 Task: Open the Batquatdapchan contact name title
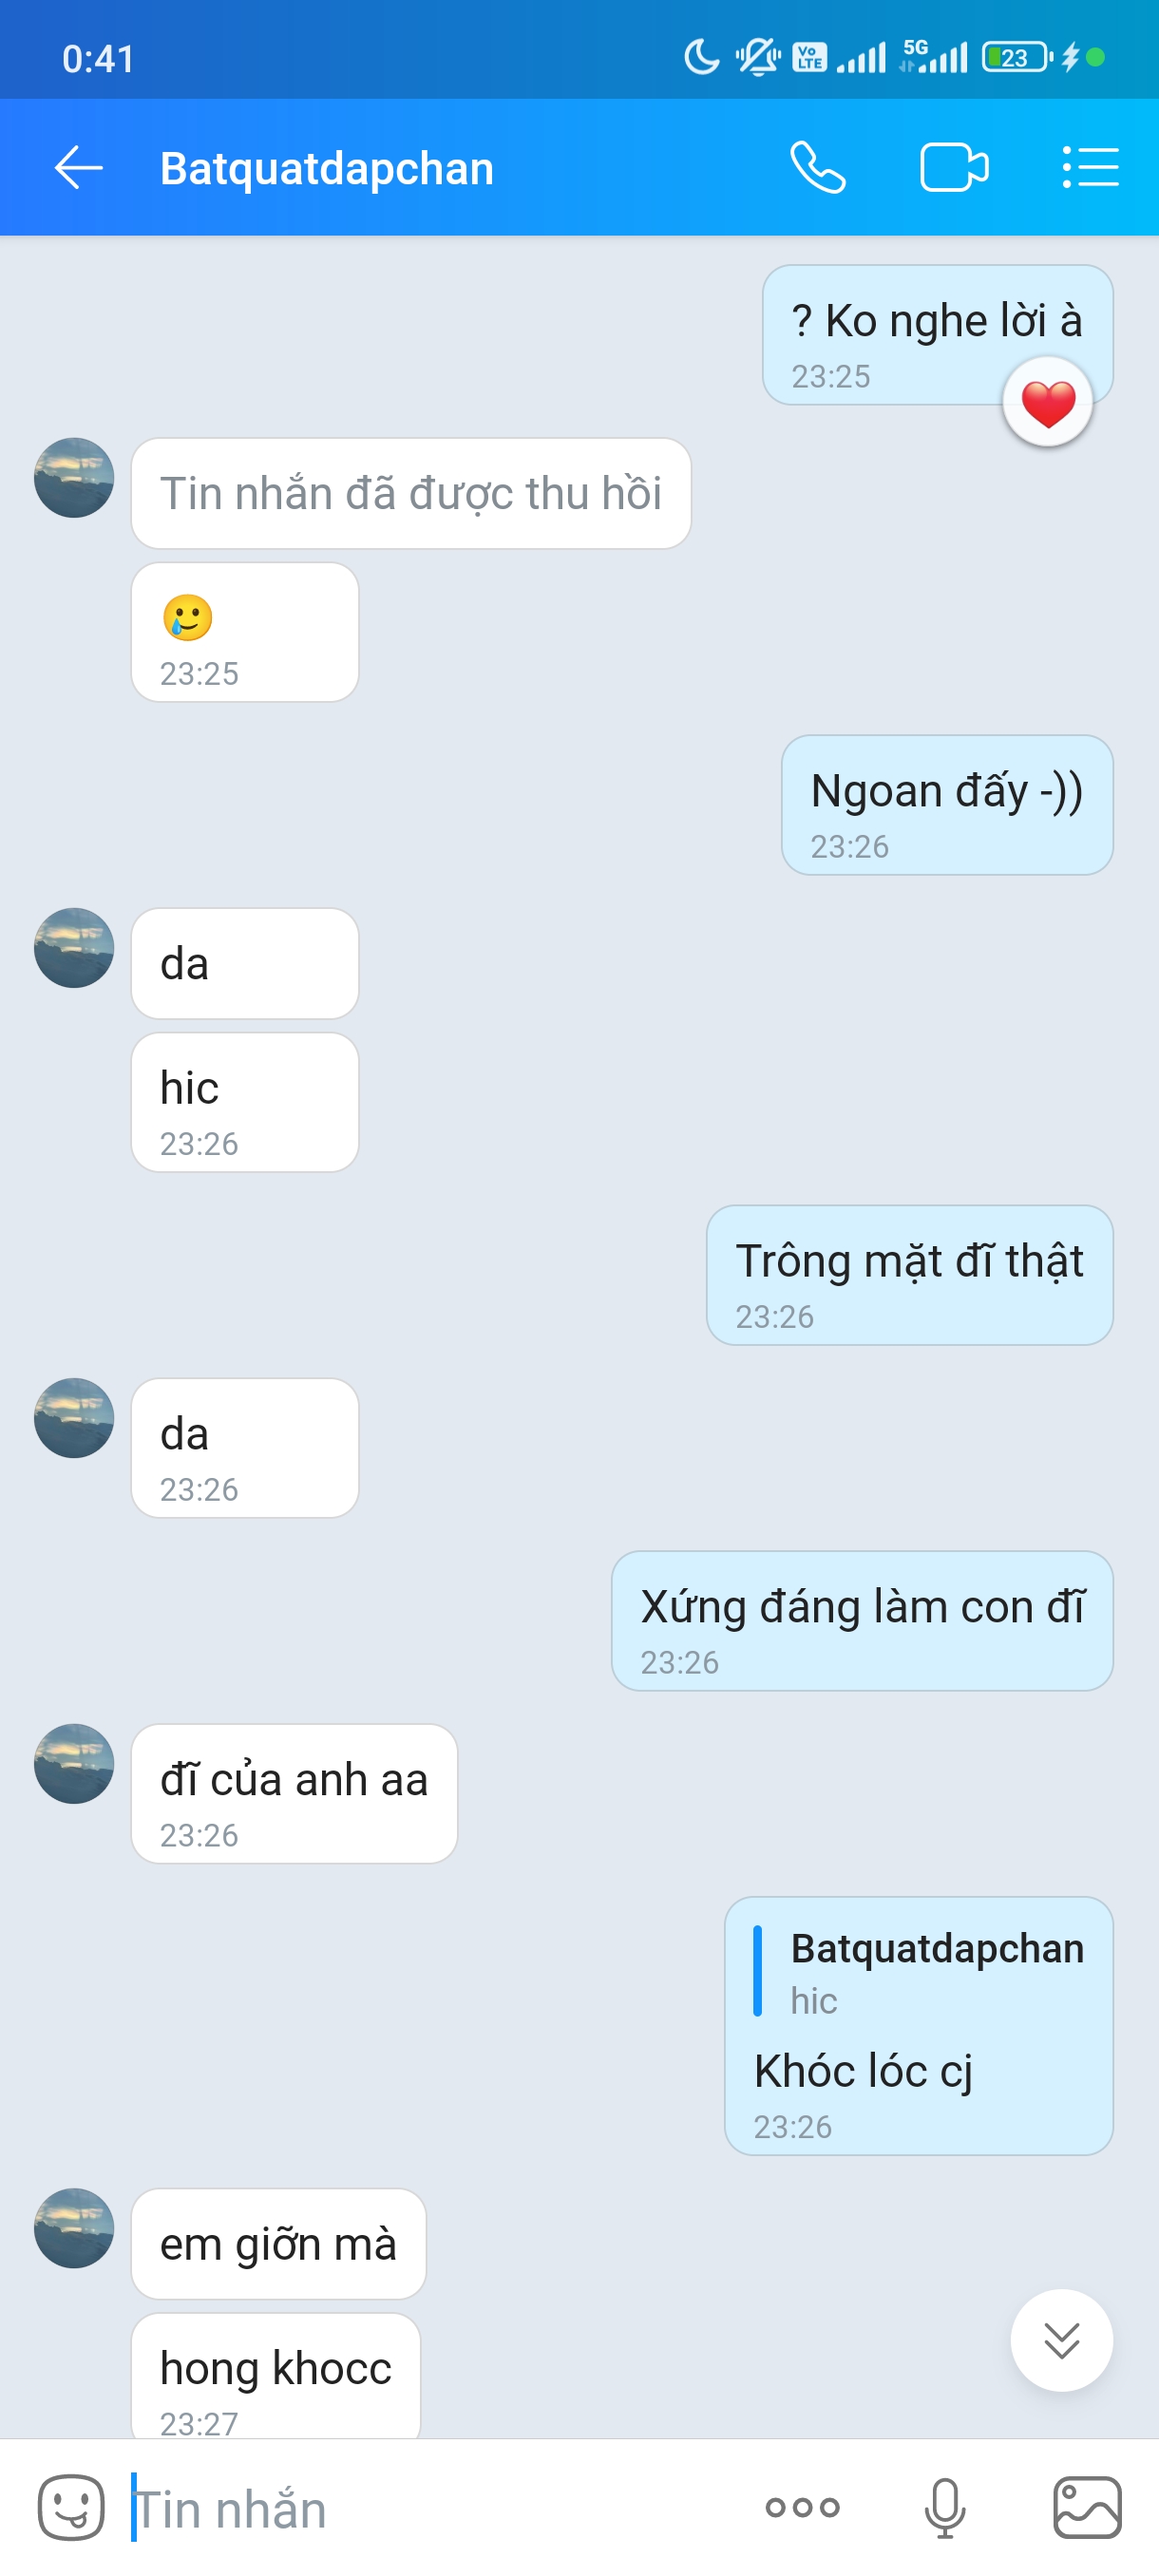click(x=327, y=168)
